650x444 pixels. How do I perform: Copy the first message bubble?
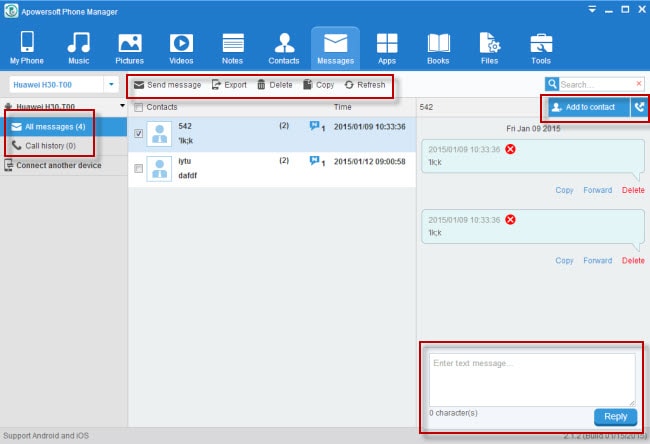564,190
